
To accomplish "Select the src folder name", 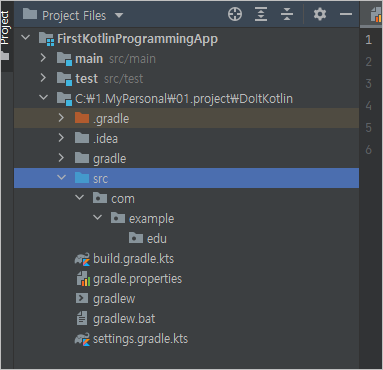I will [x=100, y=179].
